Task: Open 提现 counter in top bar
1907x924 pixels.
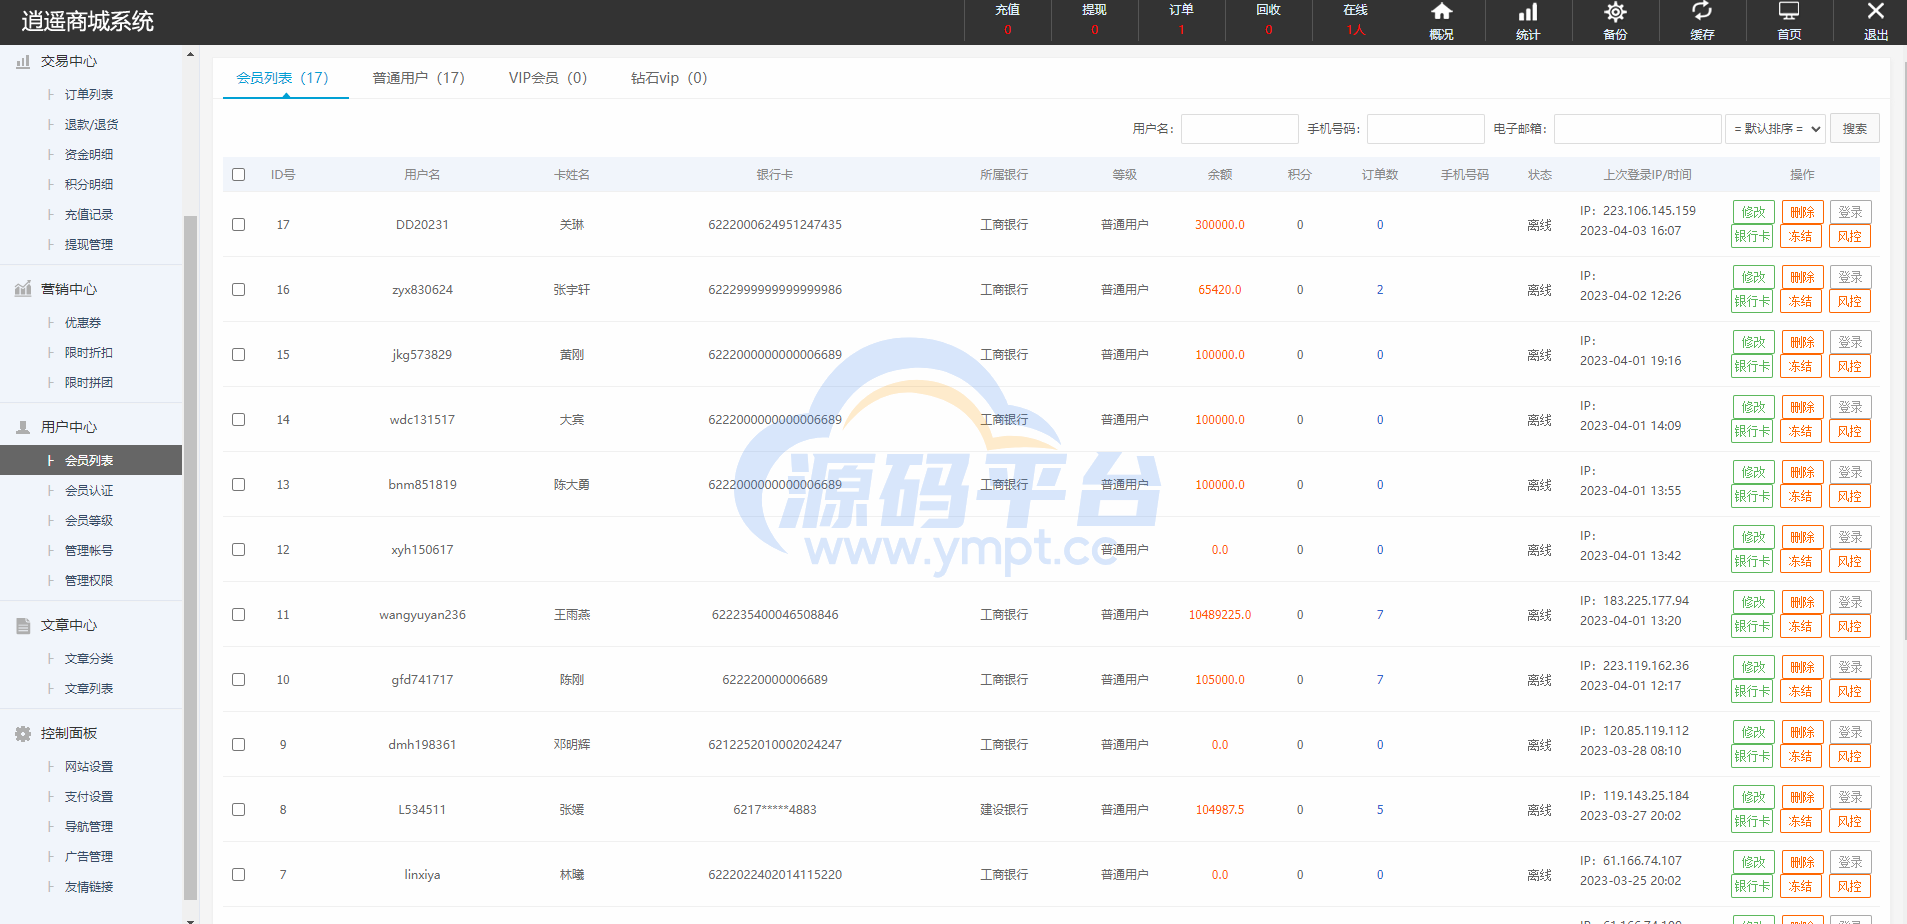Action: (x=1094, y=20)
